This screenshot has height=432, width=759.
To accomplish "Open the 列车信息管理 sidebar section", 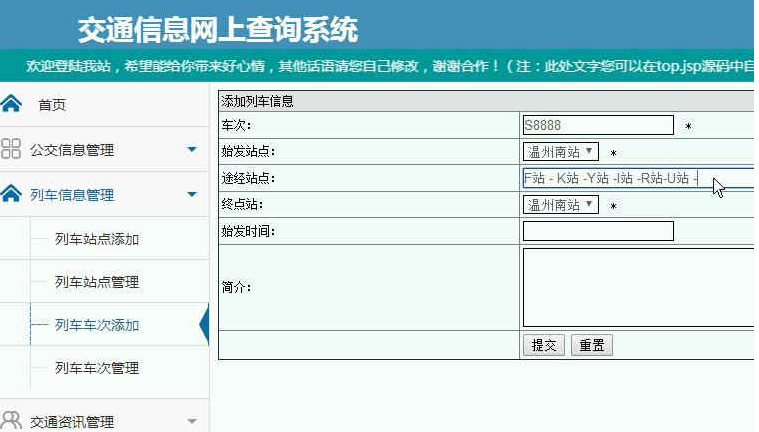I will 72,195.
